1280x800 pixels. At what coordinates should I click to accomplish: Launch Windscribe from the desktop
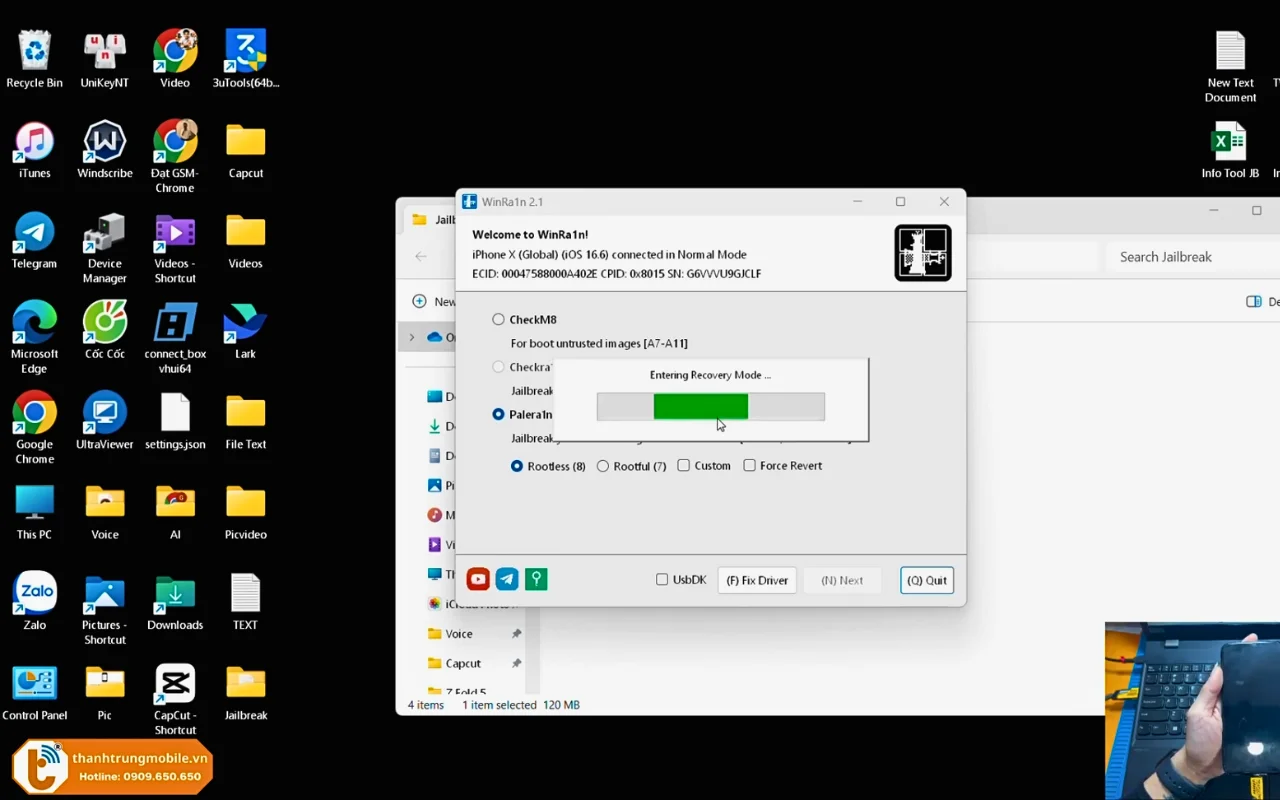coord(104,150)
